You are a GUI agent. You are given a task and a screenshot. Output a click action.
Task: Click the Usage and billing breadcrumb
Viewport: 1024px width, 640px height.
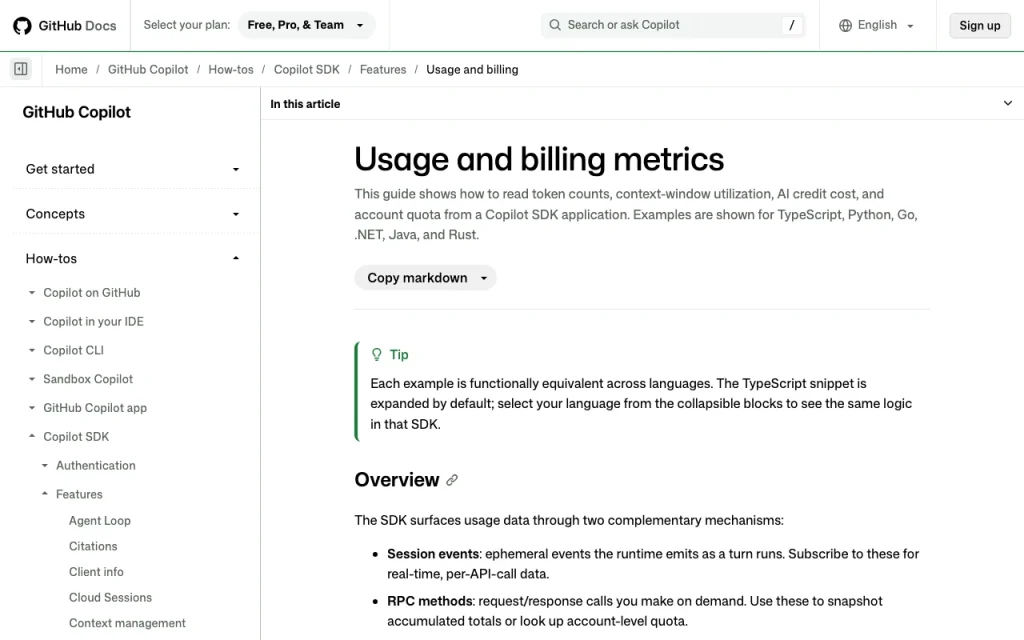click(x=472, y=69)
